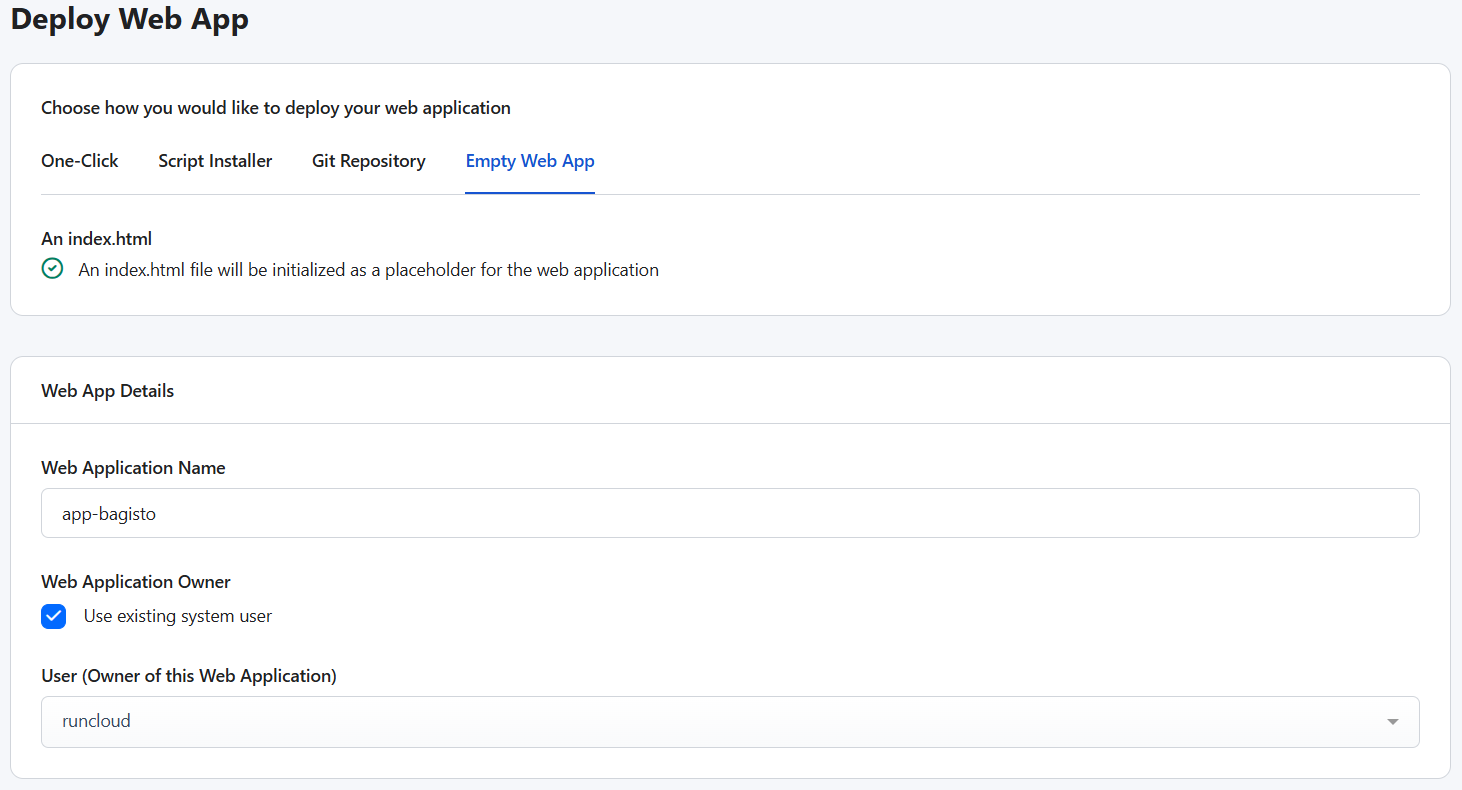The image size is (1462, 790).
Task: Click the selected 'runcloud' value in the owner dropdown
Action: point(96,721)
